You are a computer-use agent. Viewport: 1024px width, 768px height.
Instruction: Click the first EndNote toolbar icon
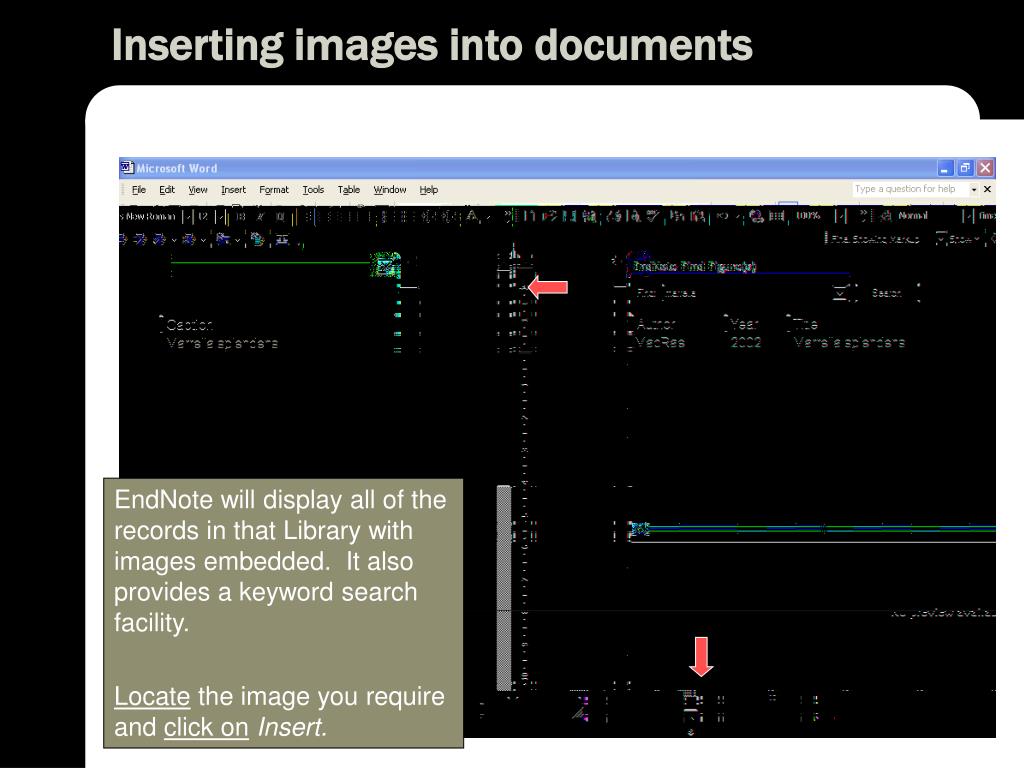pos(123,240)
